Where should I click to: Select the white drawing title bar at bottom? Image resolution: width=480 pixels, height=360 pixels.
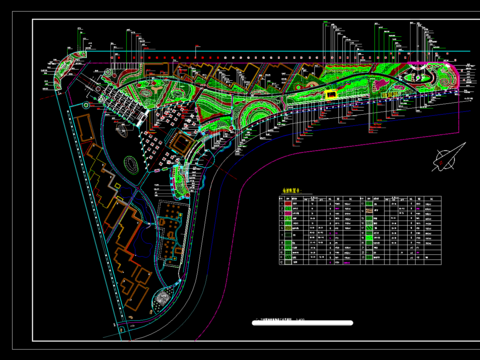[x=302, y=323]
